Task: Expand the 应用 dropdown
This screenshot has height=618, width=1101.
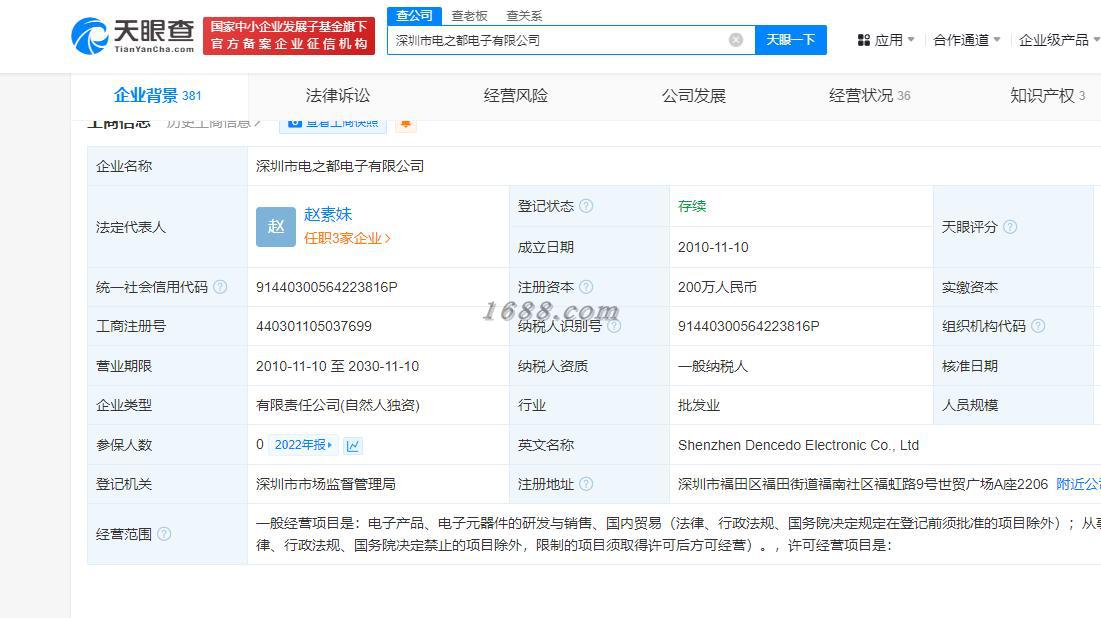Action: coord(911,39)
